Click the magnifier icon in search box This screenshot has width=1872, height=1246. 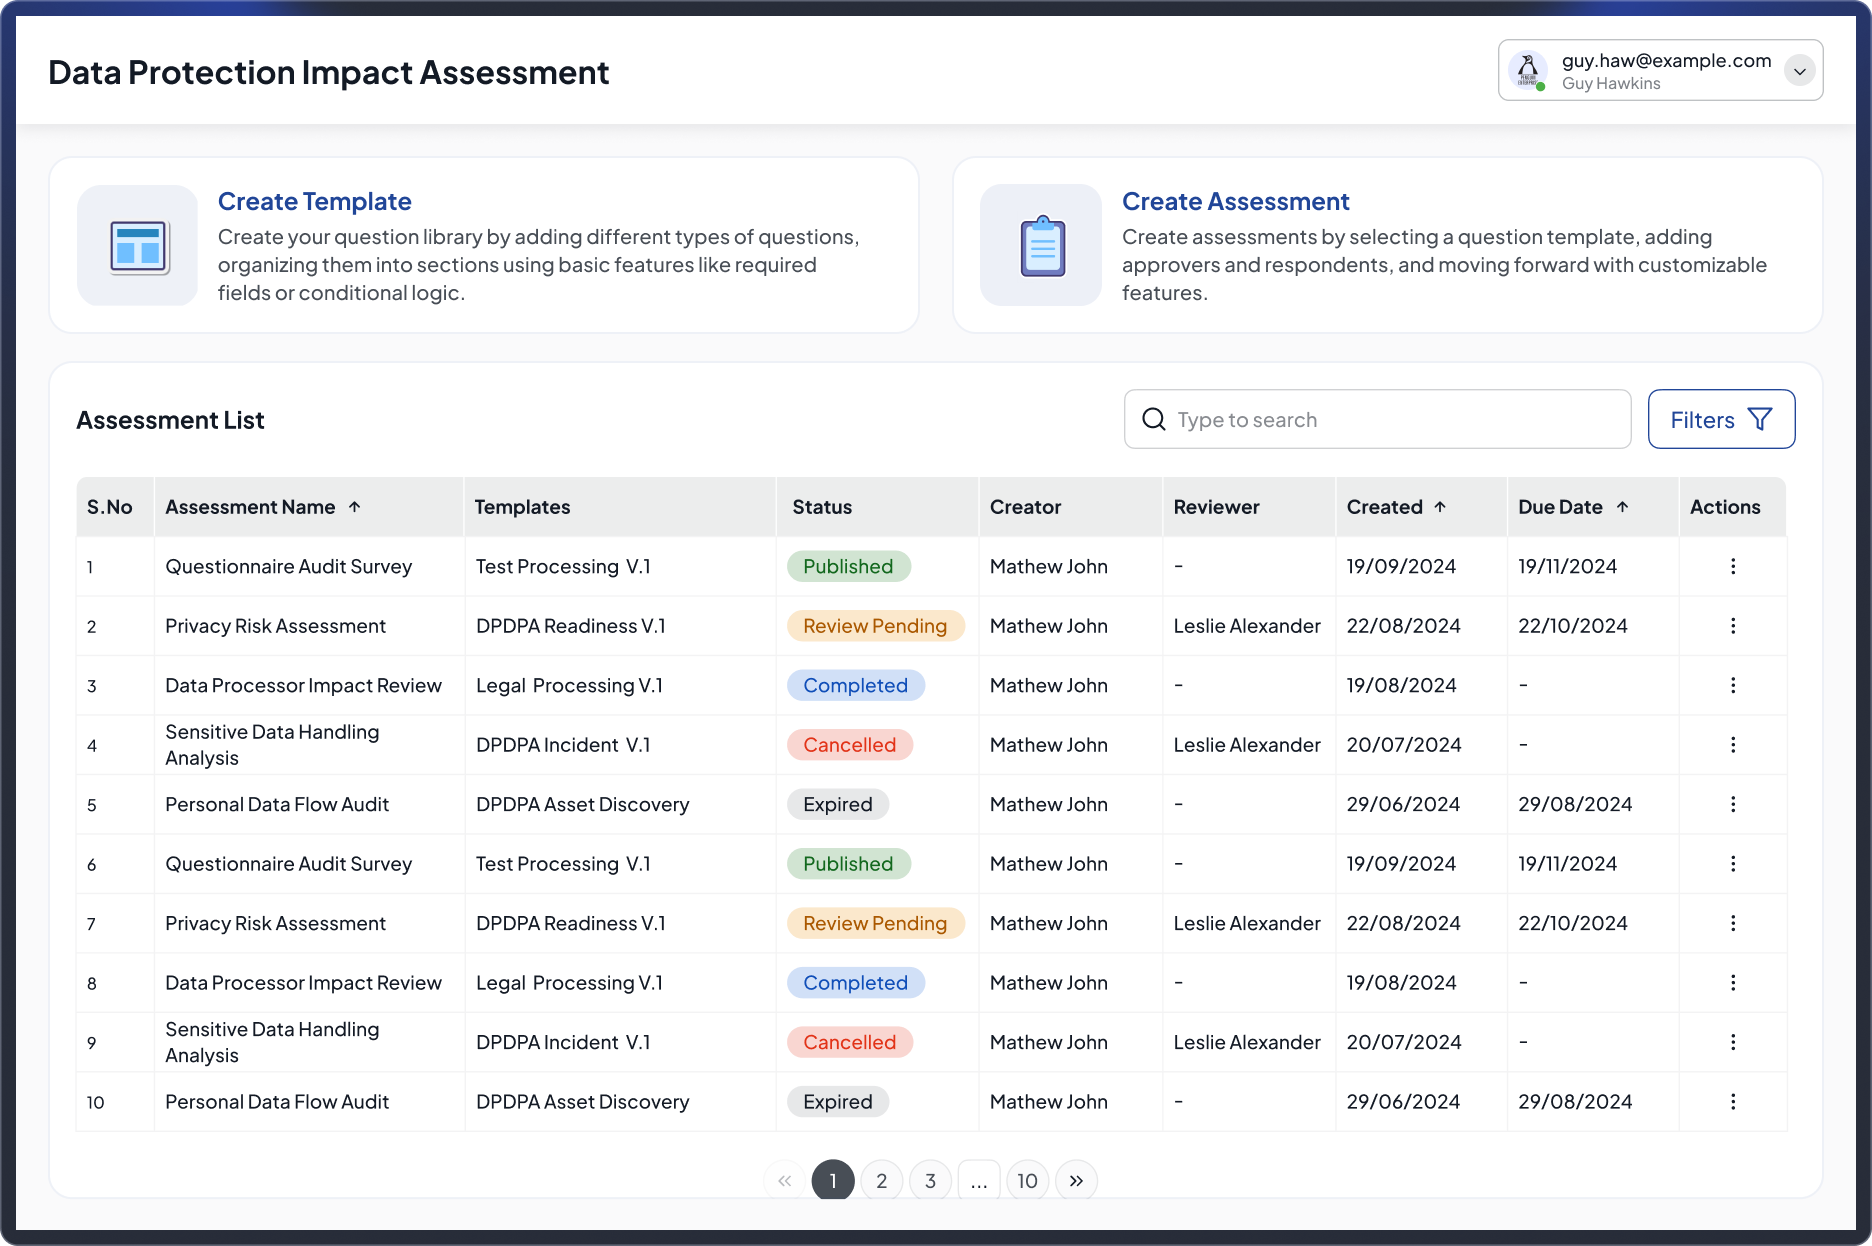point(1154,419)
